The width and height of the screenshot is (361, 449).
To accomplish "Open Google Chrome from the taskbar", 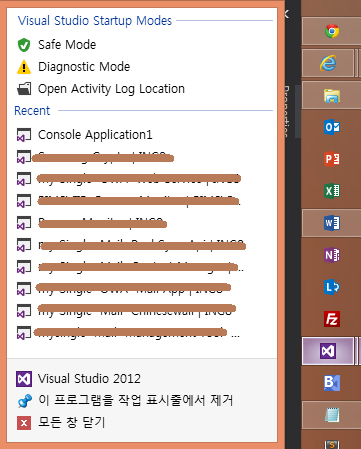I will tap(332, 31).
